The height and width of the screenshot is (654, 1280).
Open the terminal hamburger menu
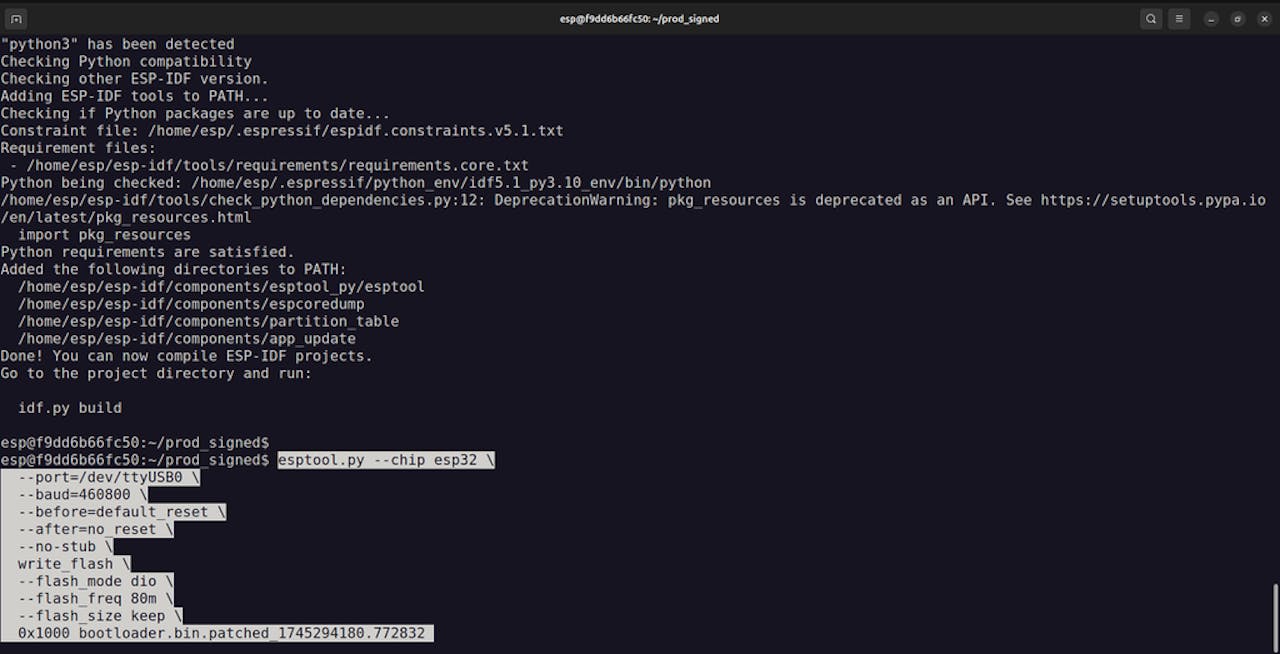coord(1180,18)
